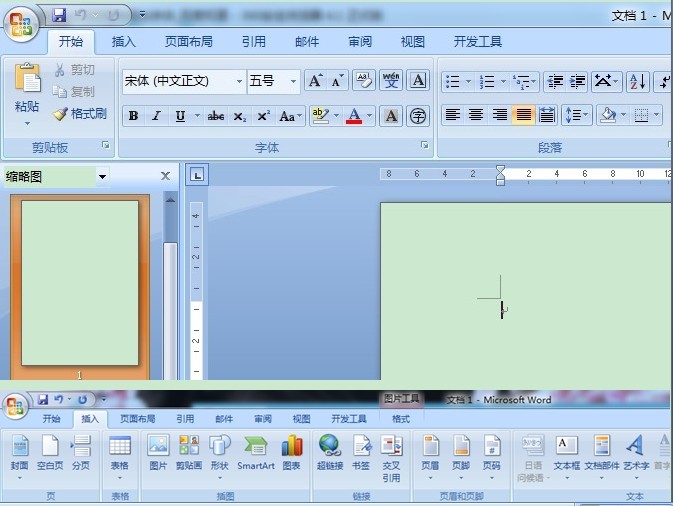The width and height of the screenshot is (673, 506).
Task: Open 视图 tab in upper window
Action: 413,42
